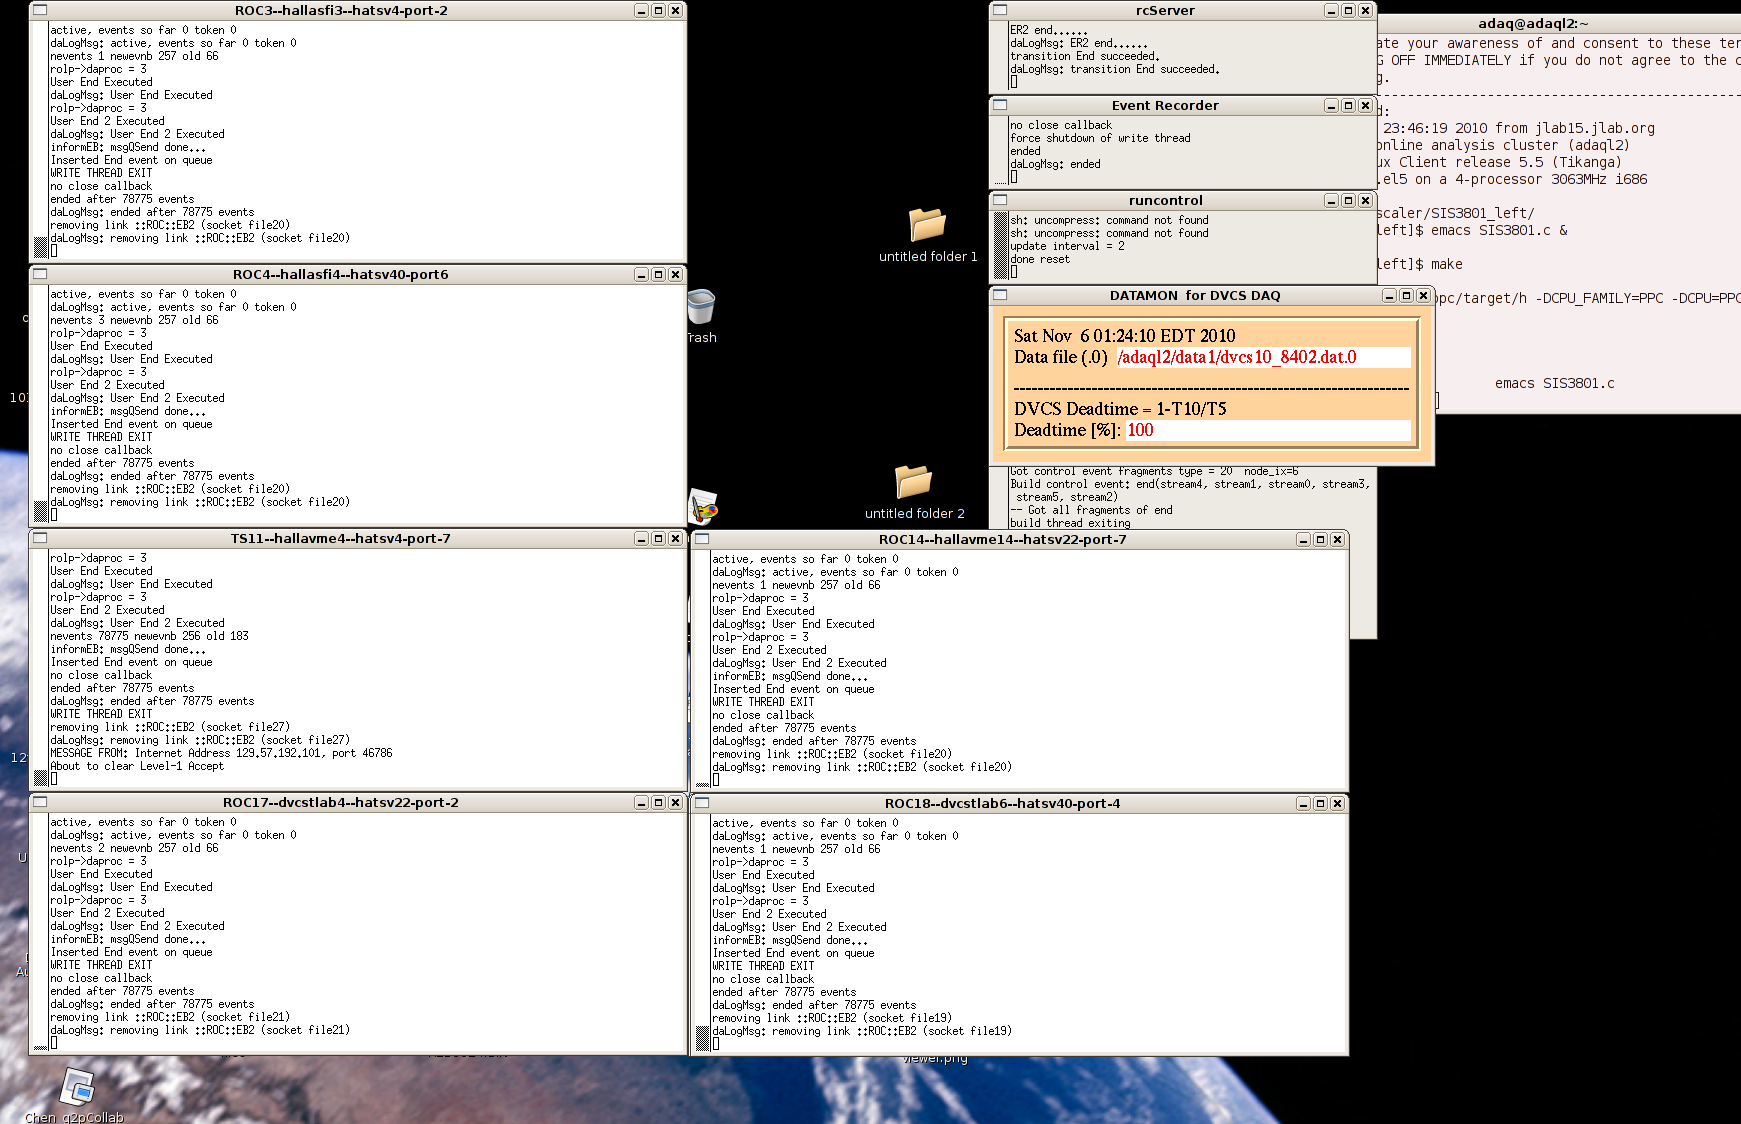This screenshot has width=1741, height=1124.
Task: Maximize the ROC17 terminal window
Action: pos(658,802)
